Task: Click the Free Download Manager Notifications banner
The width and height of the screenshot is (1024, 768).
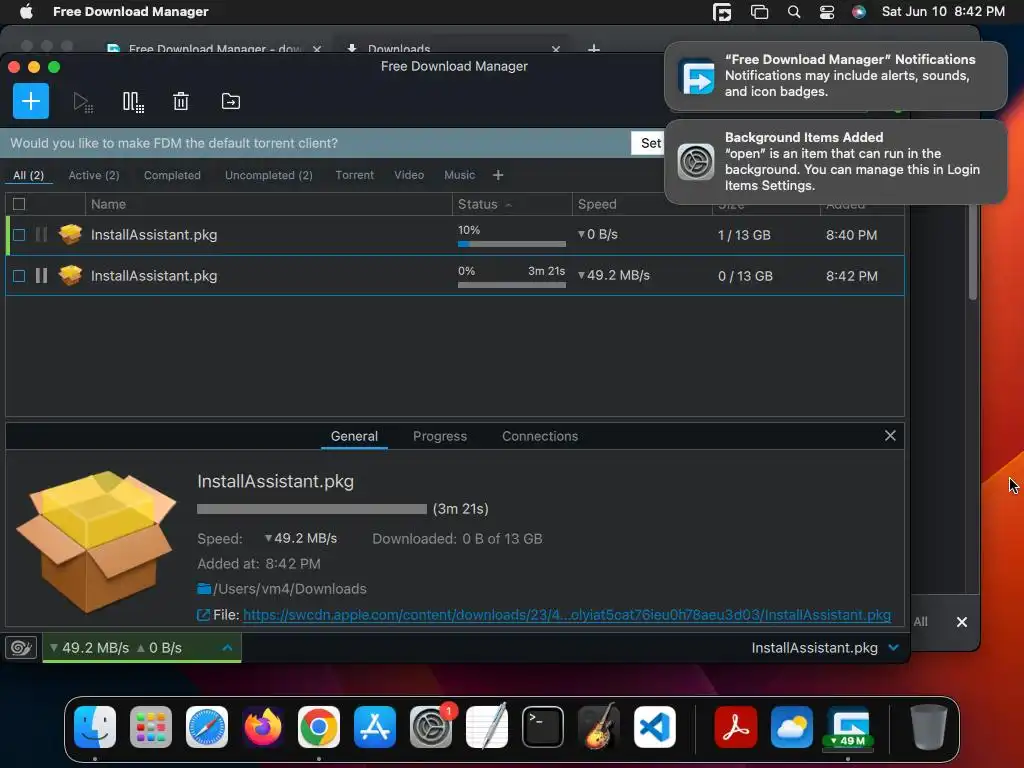Action: click(x=836, y=76)
